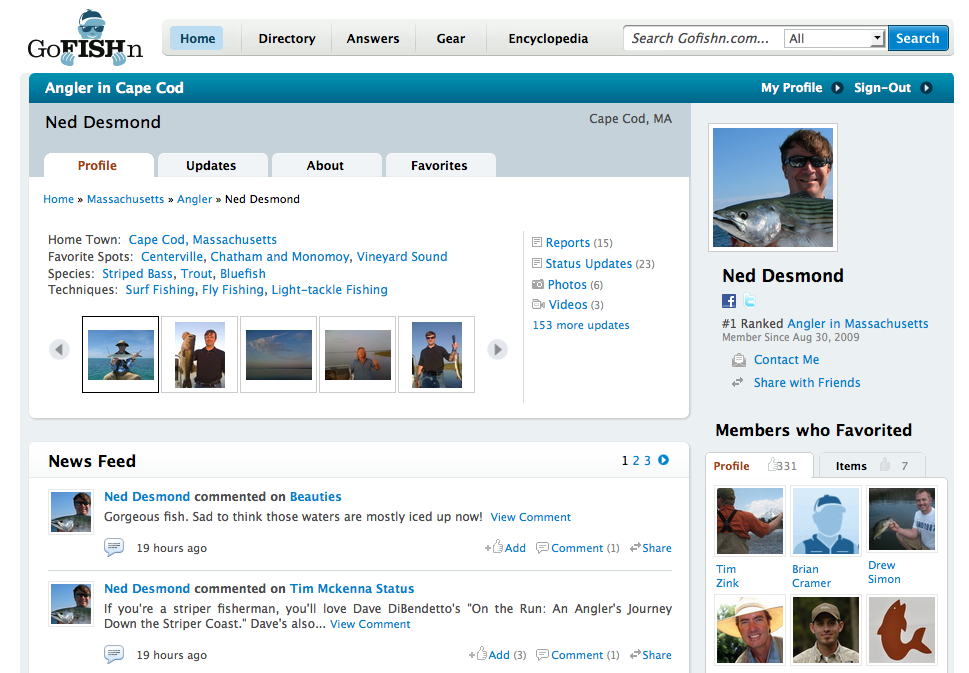Click the arrow icon beside My Profile

tap(837, 88)
